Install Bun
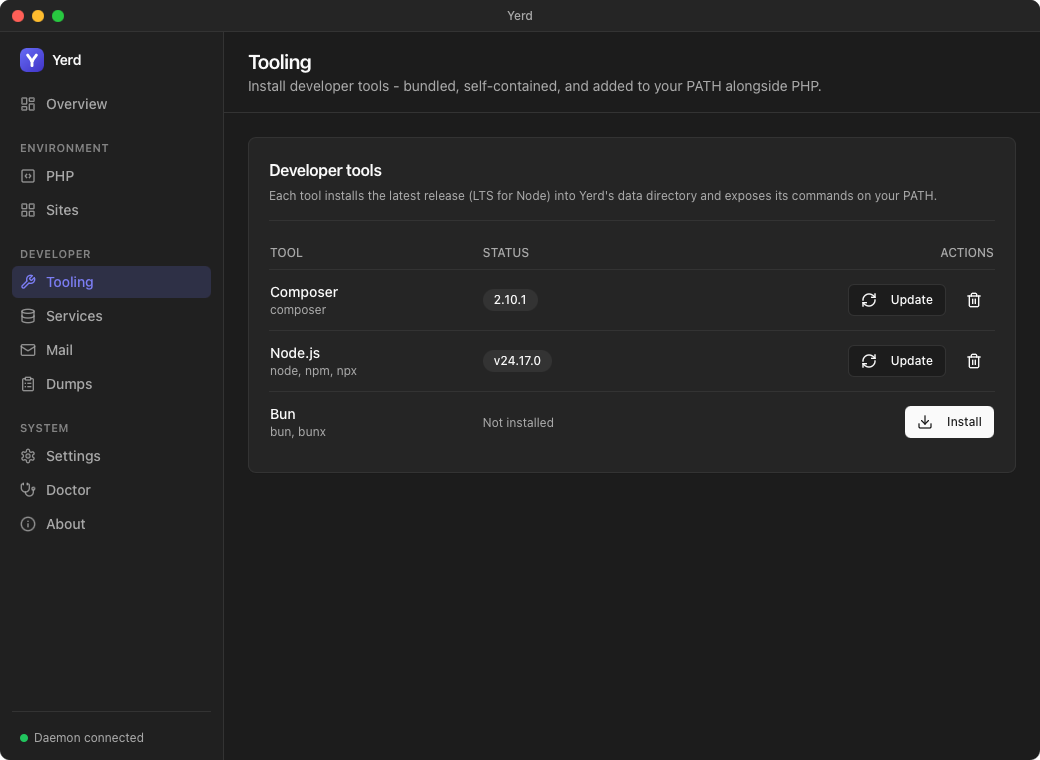This screenshot has width=1040, height=760. pyautogui.click(x=949, y=422)
